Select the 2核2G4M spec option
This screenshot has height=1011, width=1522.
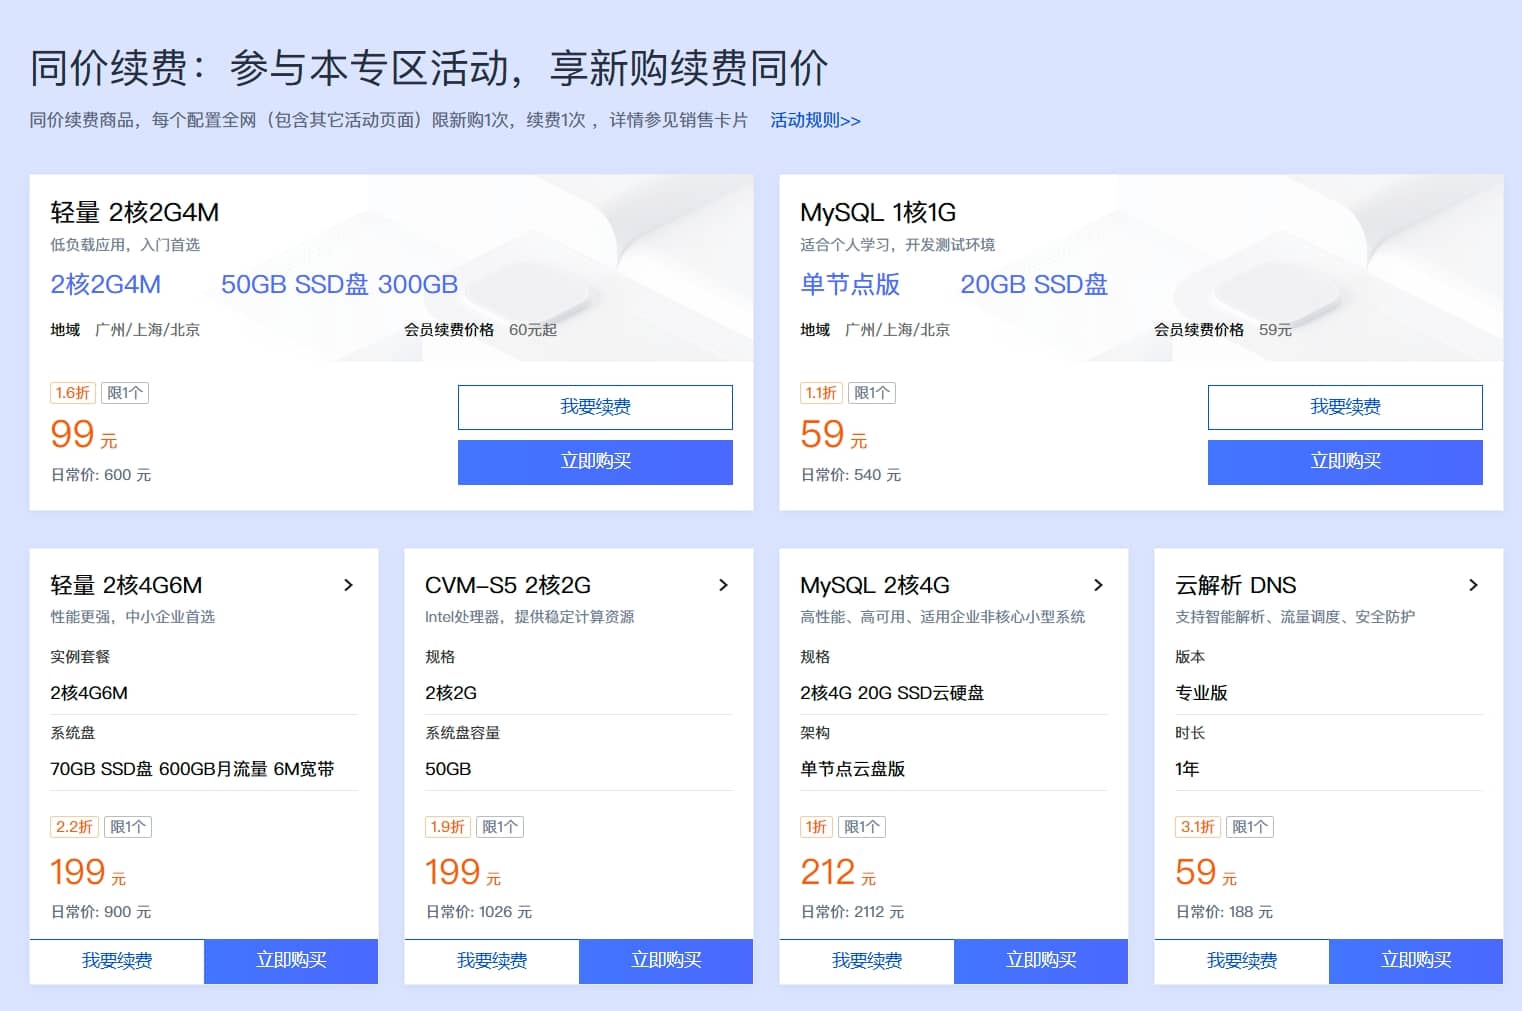[x=106, y=285]
